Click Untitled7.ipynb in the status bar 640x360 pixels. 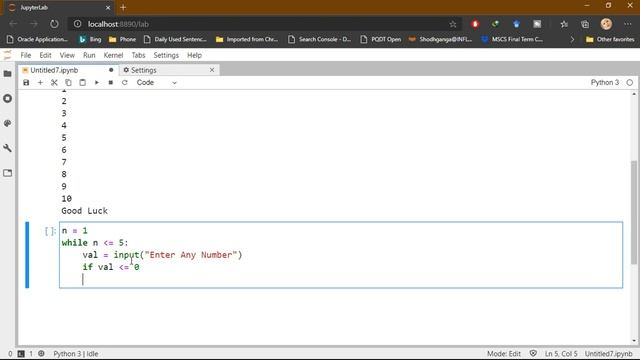coord(608,354)
